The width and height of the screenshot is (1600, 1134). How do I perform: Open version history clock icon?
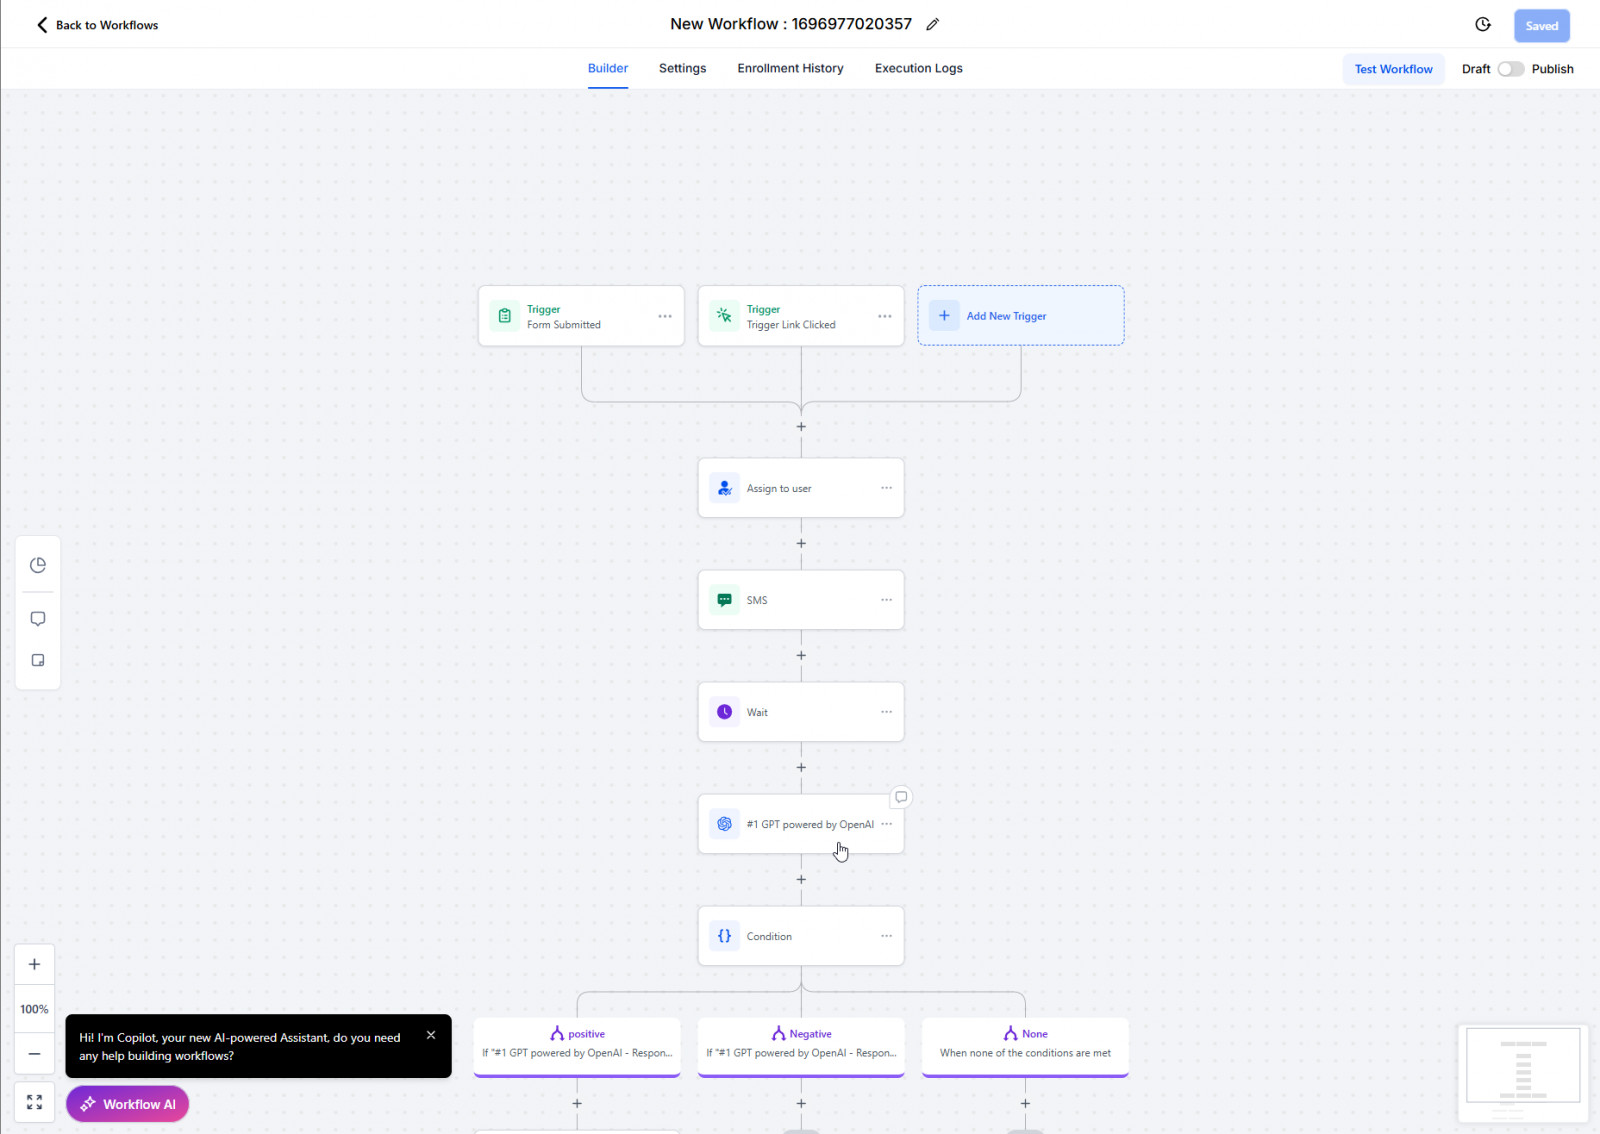1483,25
